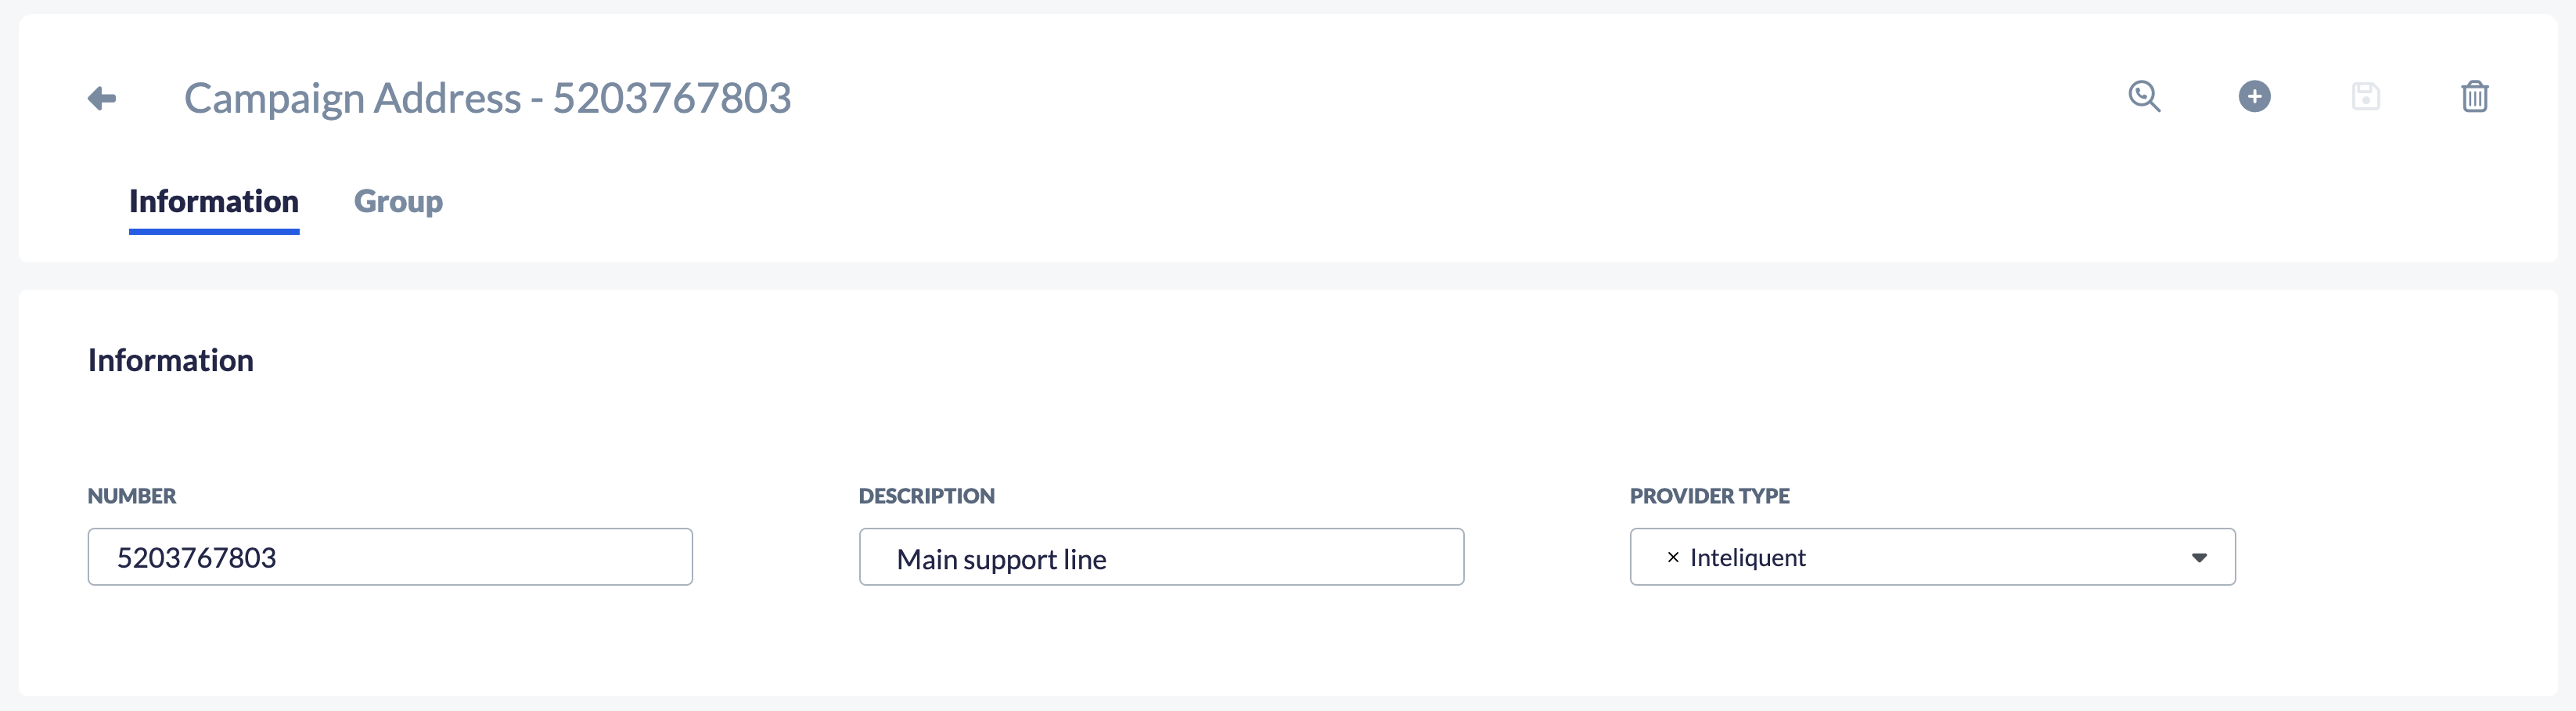2576x711 pixels.
Task: Select the Inteliquent text in provider field
Action: tap(1747, 558)
